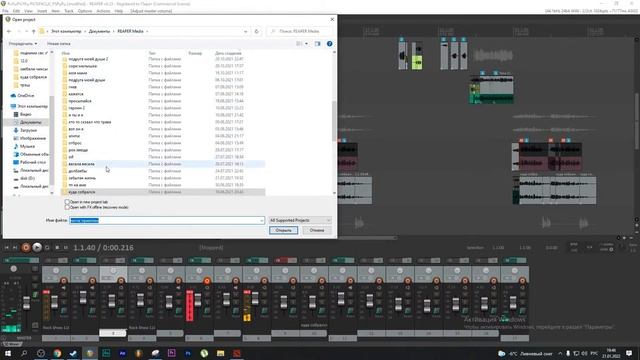Toggle the preview pane icon
Viewport: 640px width, 360px height.
[318, 44]
